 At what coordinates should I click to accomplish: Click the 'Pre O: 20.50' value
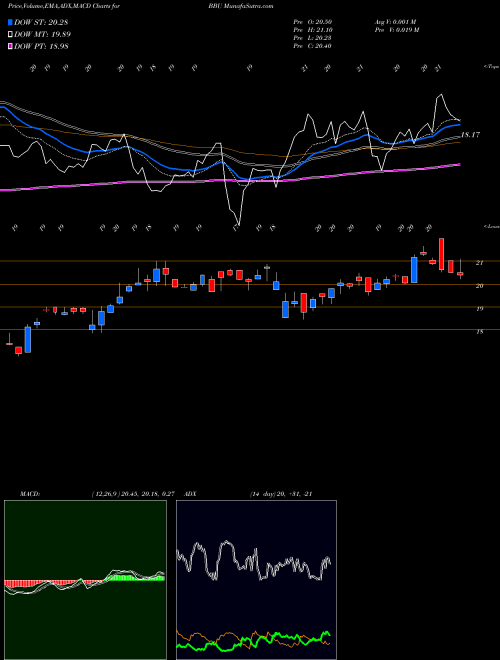(x=313, y=22)
